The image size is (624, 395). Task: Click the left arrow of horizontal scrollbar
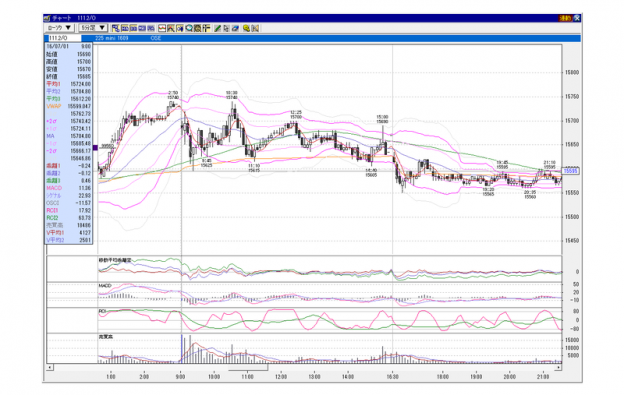(x=50, y=368)
